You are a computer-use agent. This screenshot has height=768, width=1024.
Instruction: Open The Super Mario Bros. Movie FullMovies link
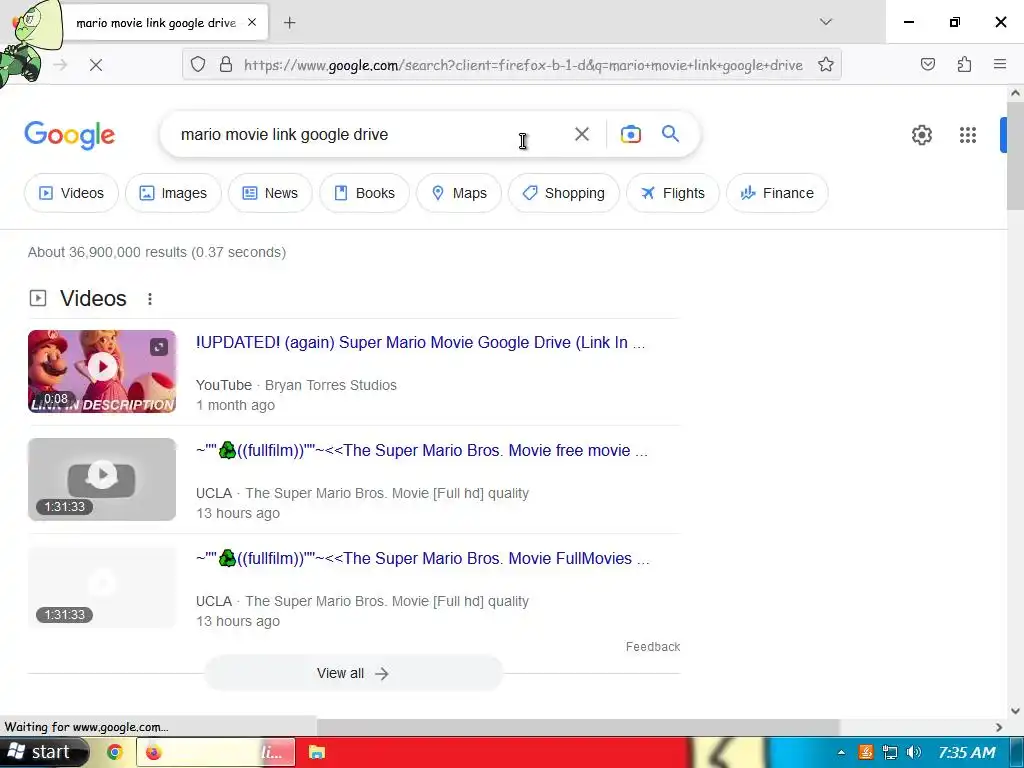click(423, 558)
